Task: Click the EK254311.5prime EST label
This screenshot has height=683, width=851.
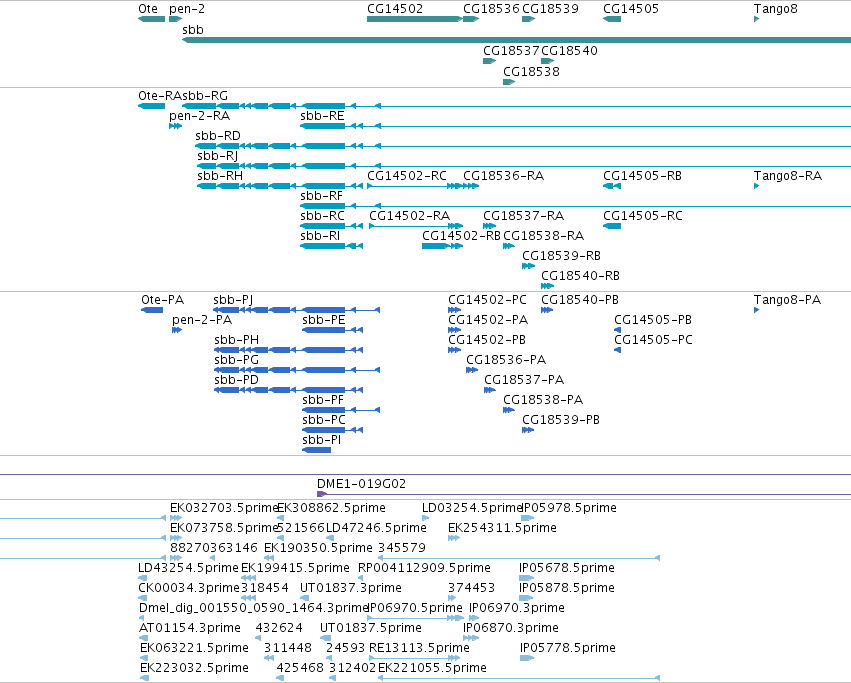Action: point(502,528)
